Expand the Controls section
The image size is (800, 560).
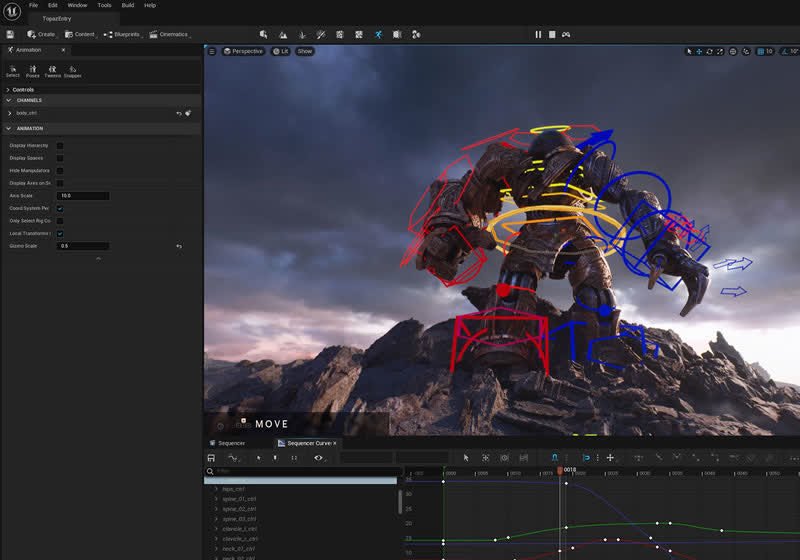8,89
